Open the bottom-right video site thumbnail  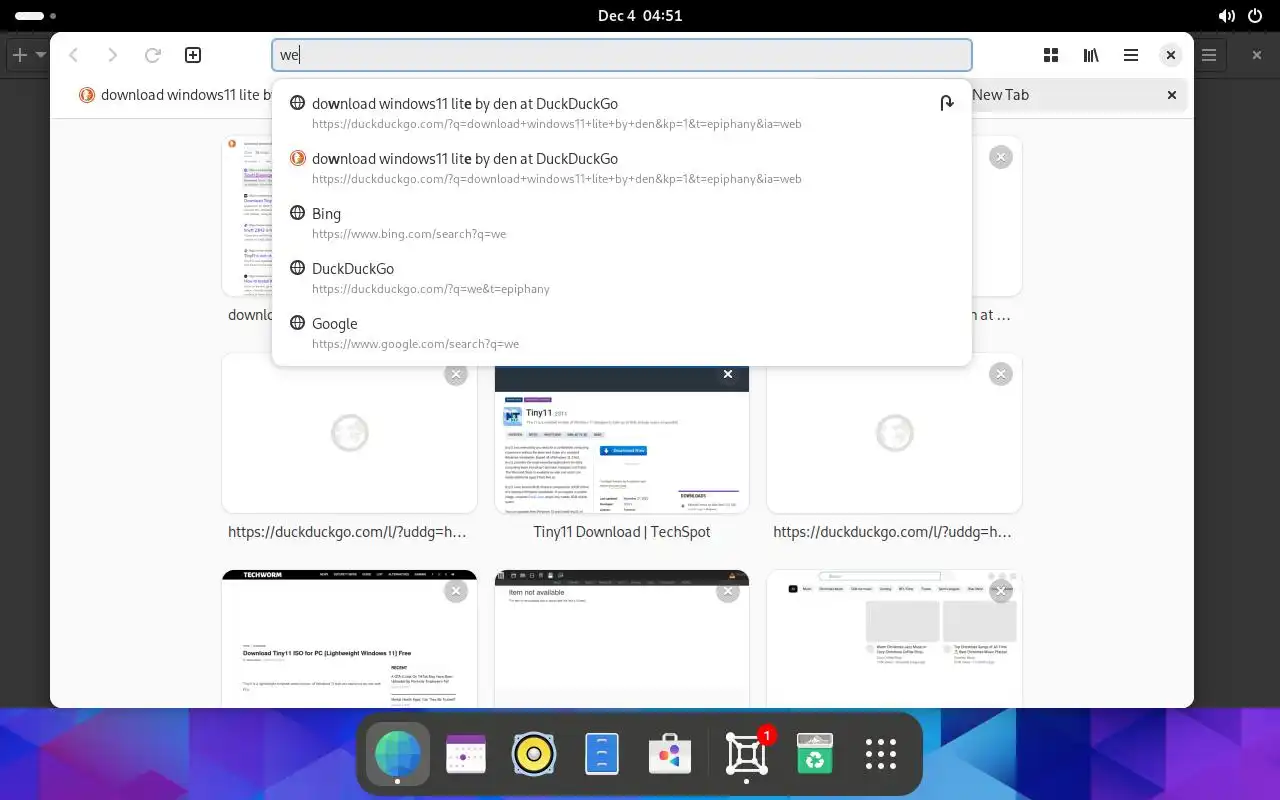(894, 640)
